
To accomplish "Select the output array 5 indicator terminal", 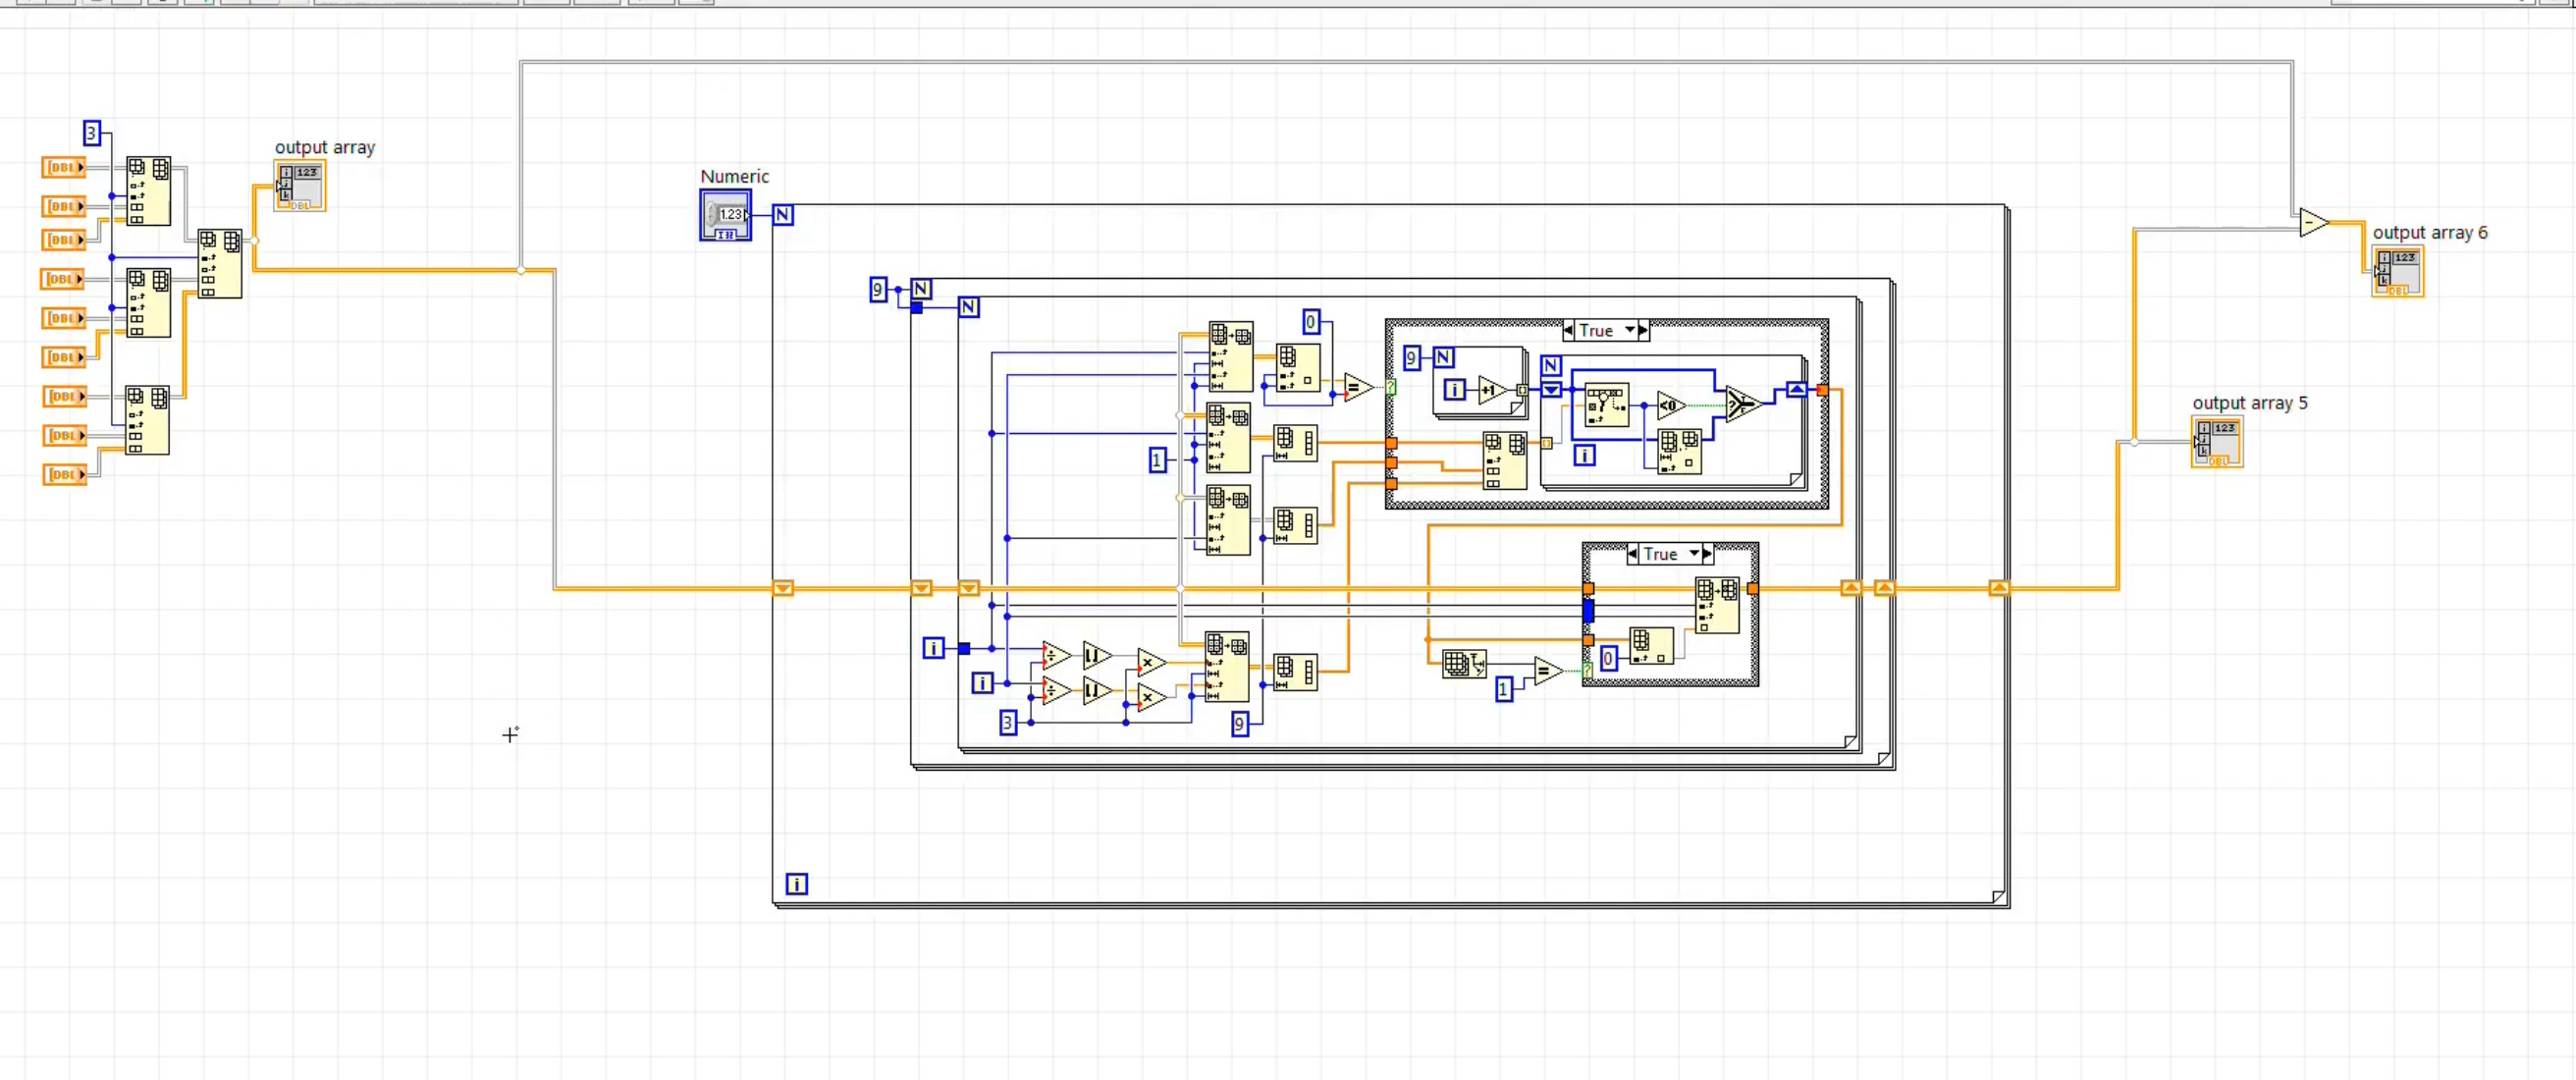I will [2217, 441].
